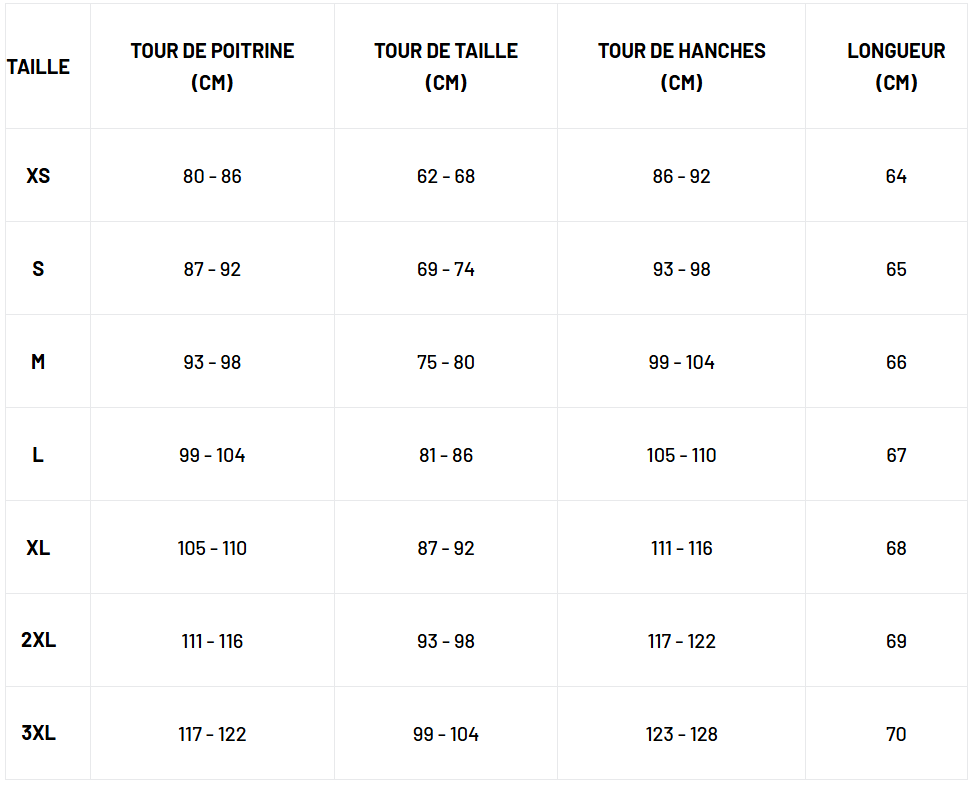Screen dimensions: 973x787
Task: Click the 3XL size row label
Action: [x=38, y=734]
